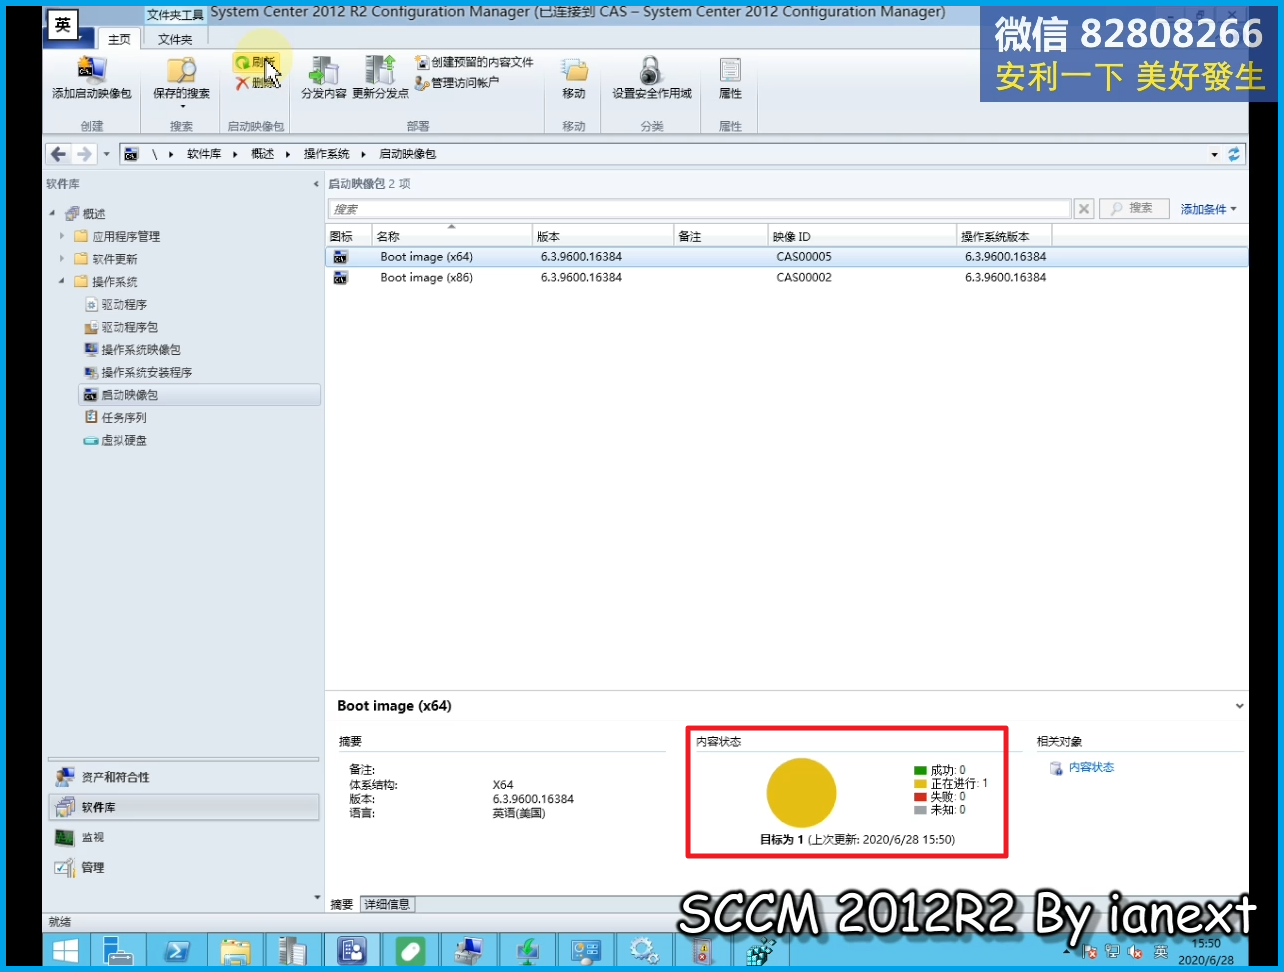Click the 更新分发点 icon

click(380, 78)
